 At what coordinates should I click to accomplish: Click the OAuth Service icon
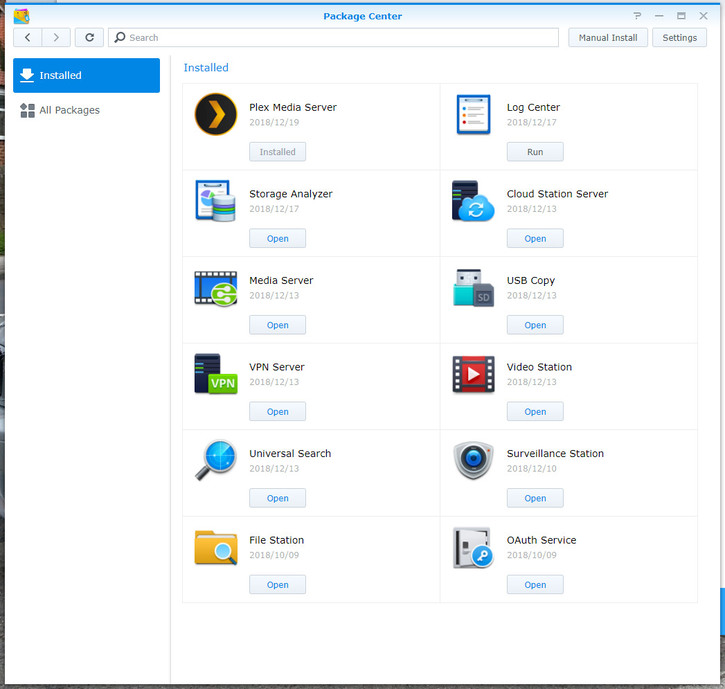point(473,547)
